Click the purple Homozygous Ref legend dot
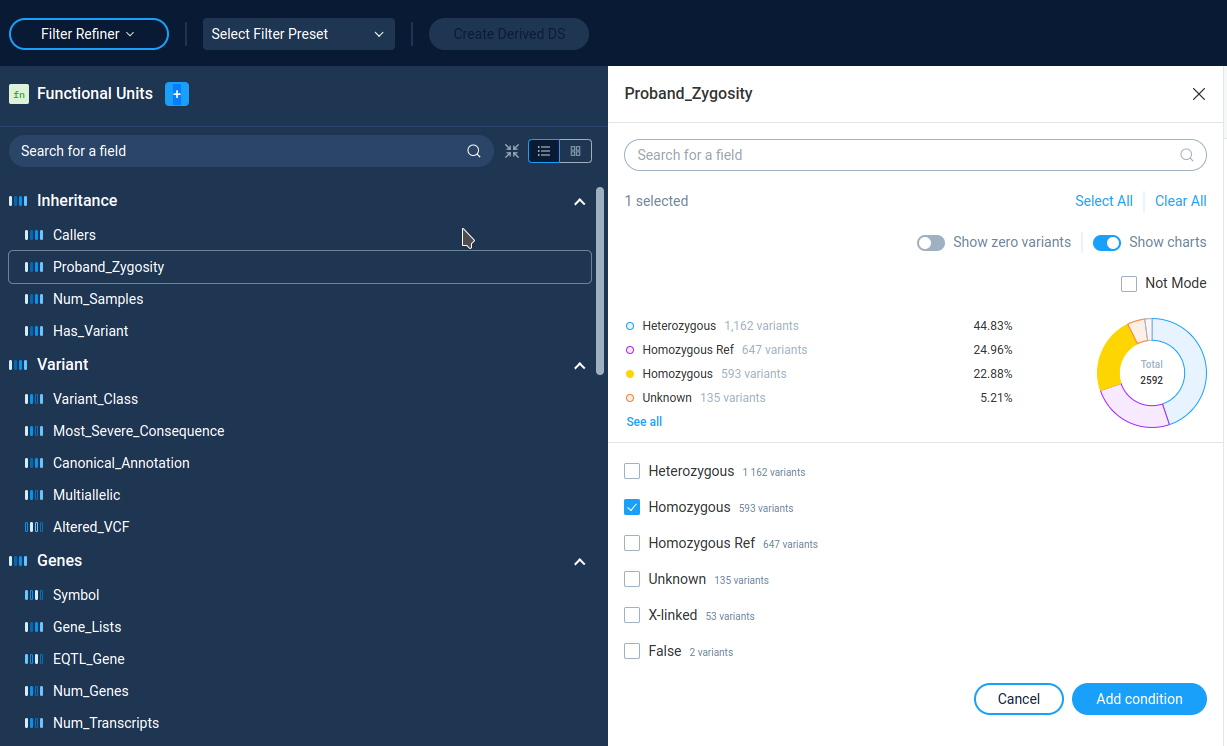Screen dimensions: 1227x746 coord(630,350)
